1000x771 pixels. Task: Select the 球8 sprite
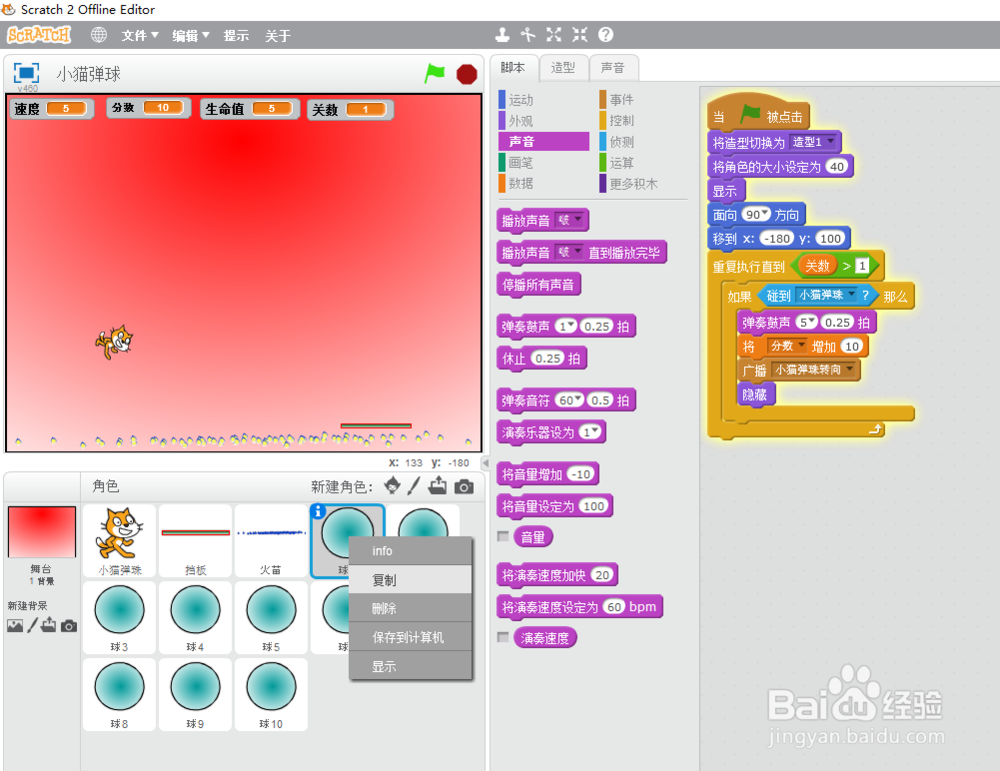(x=119, y=694)
